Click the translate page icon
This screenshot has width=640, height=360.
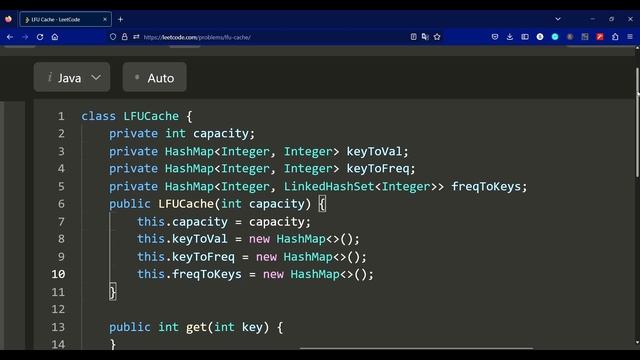coord(425,37)
